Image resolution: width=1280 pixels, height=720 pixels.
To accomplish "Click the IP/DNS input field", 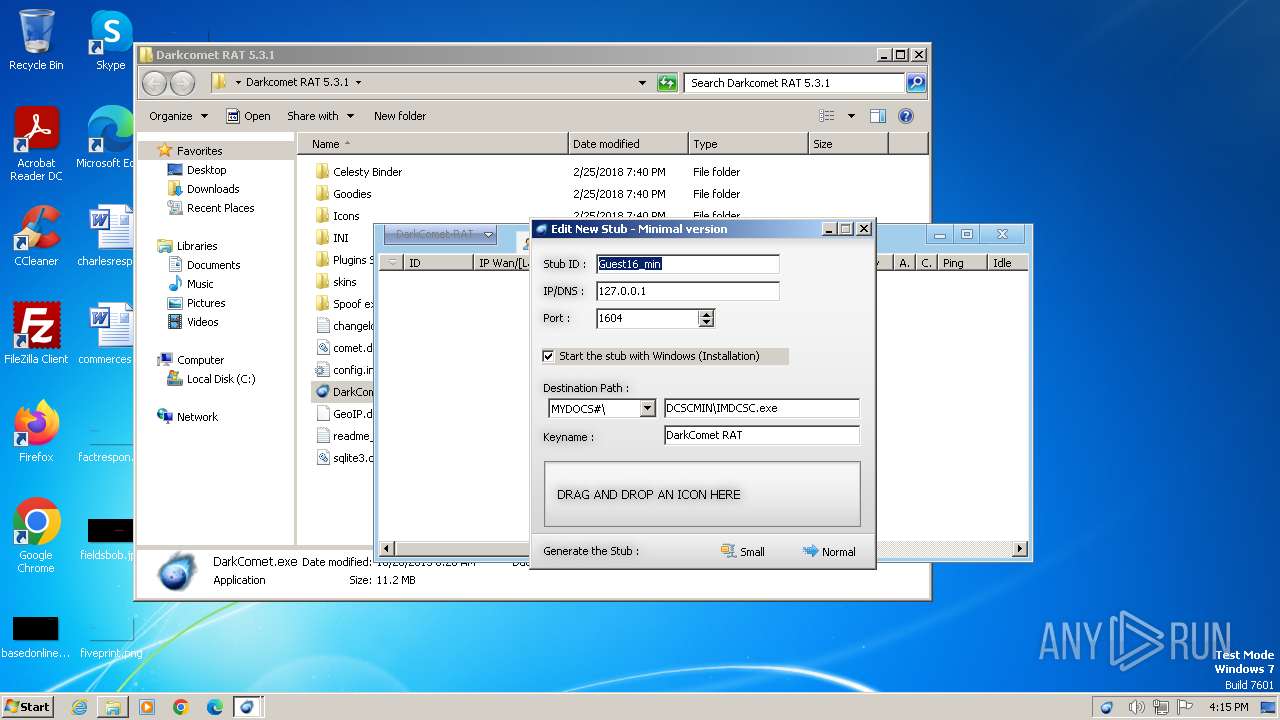I will (x=687, y=291).
